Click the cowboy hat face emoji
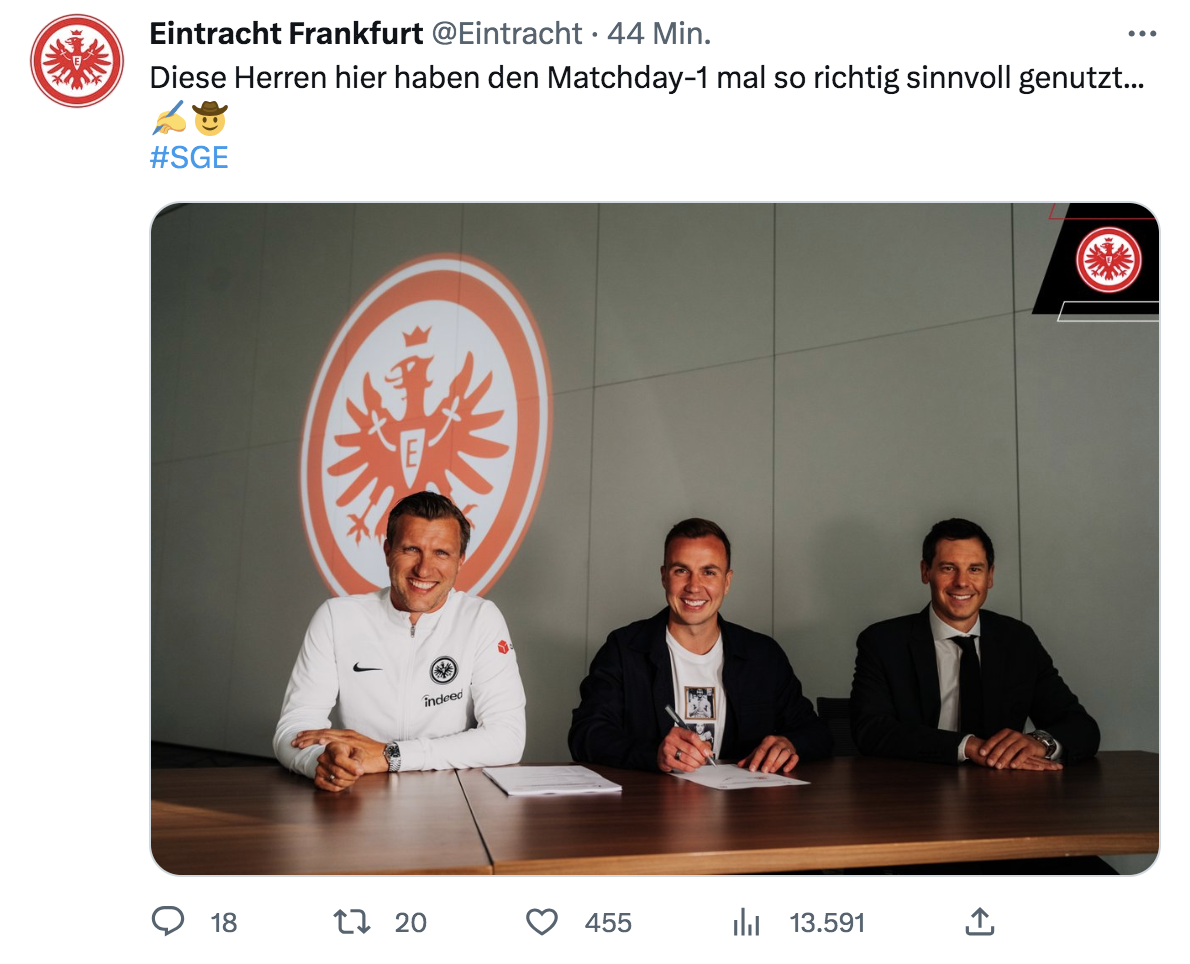The height and width of the screenshot is (964, 1190). [210, 119]
